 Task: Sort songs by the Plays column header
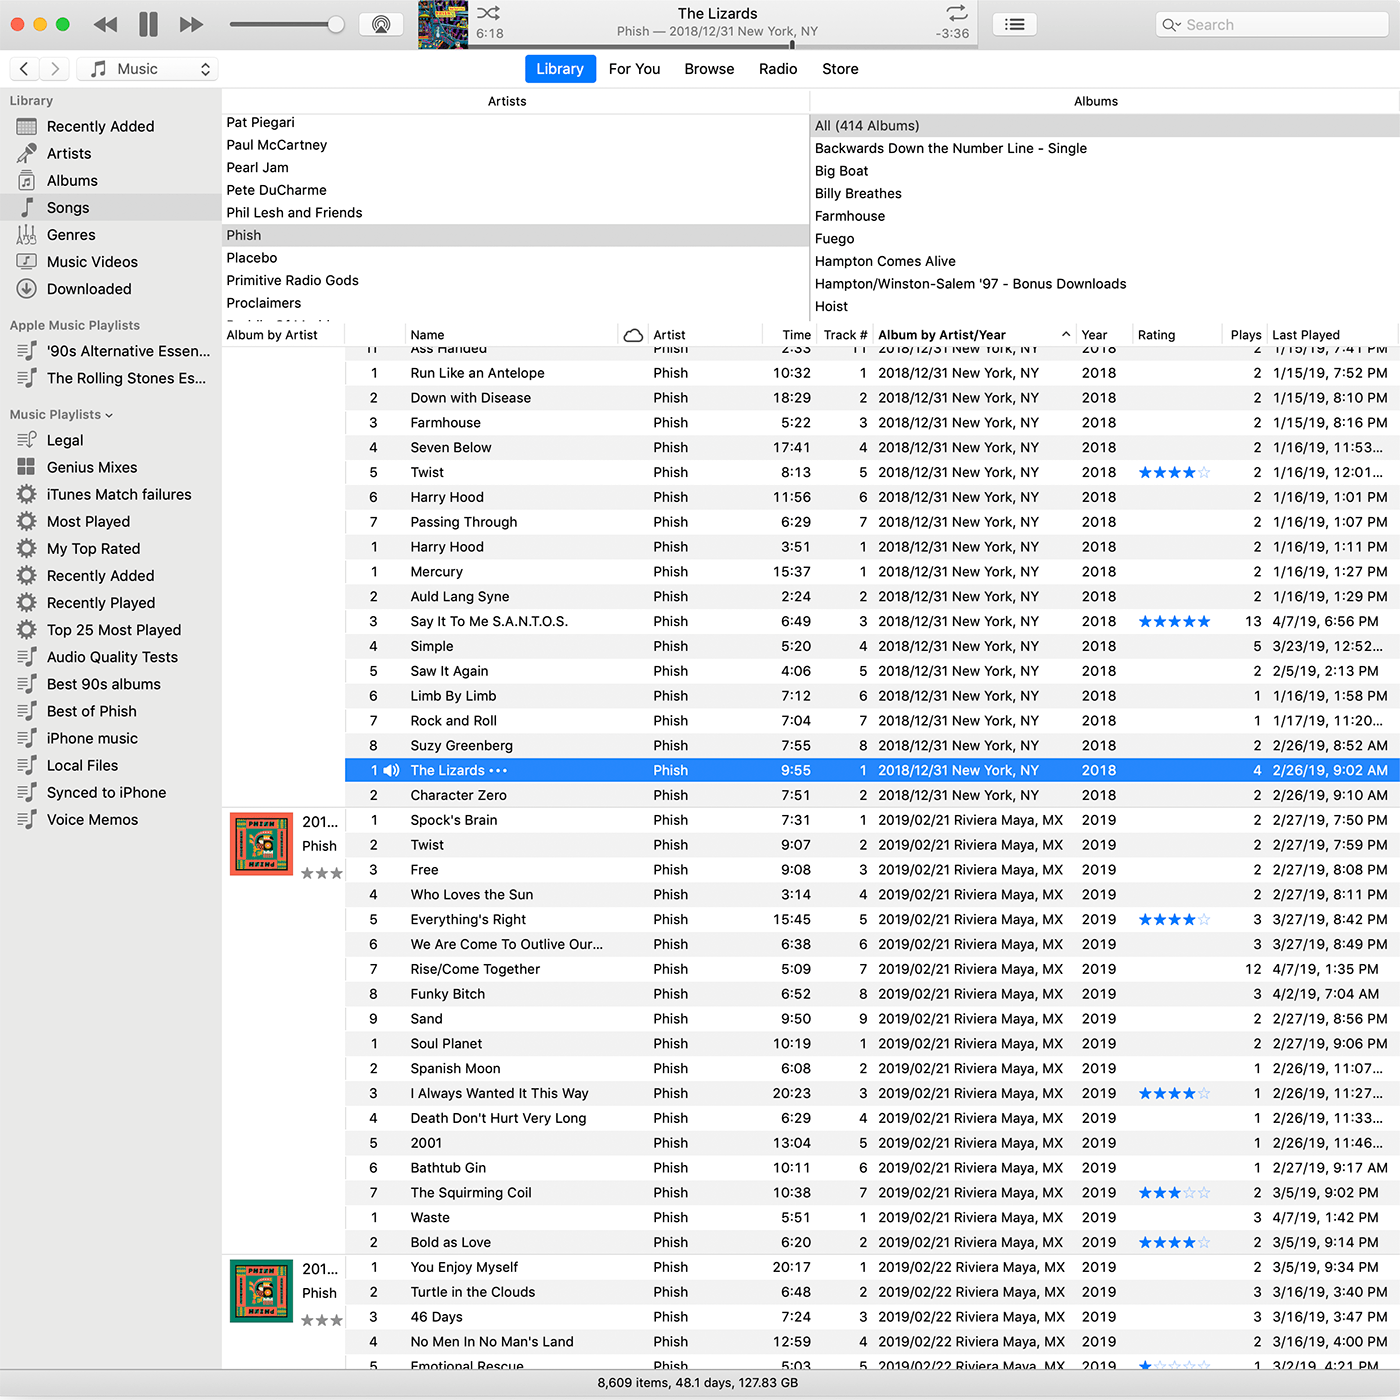pos(1245,335)
